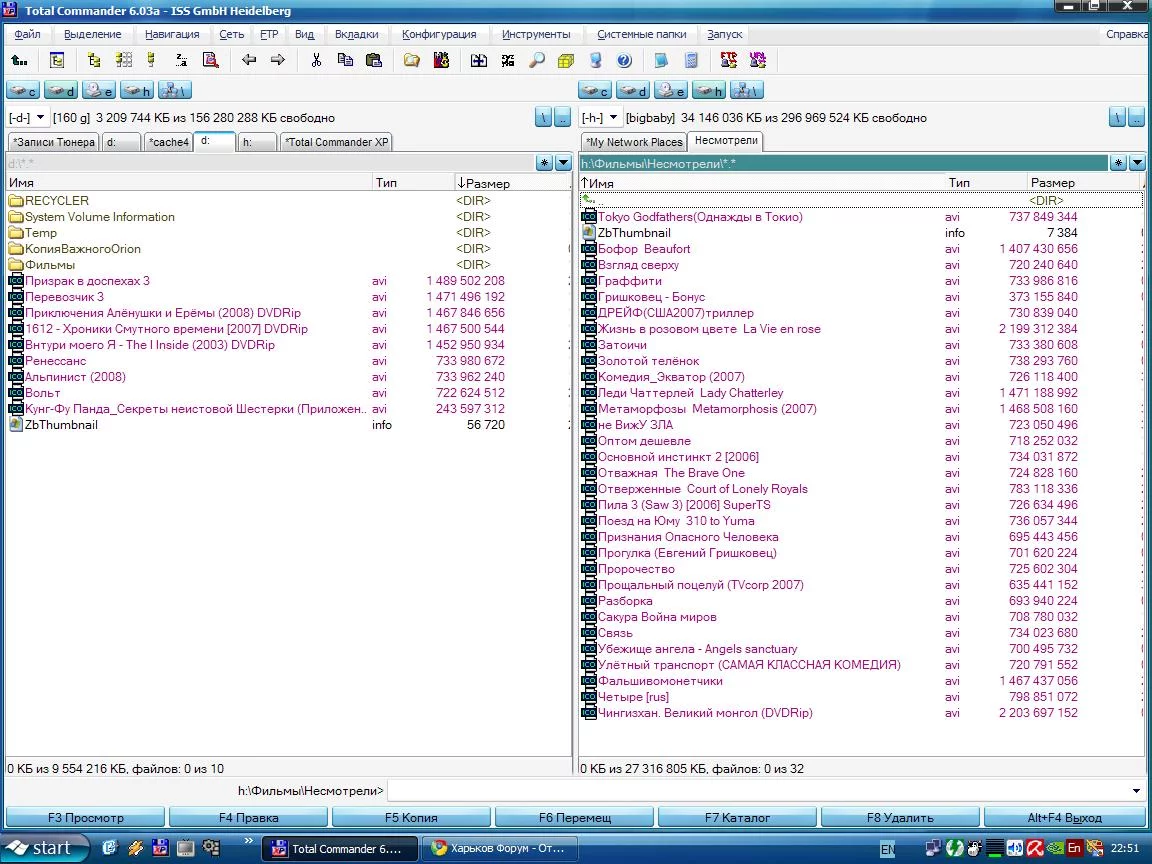Click the blue Help question mark icon

pyautogui.click(x=624, y=60)
